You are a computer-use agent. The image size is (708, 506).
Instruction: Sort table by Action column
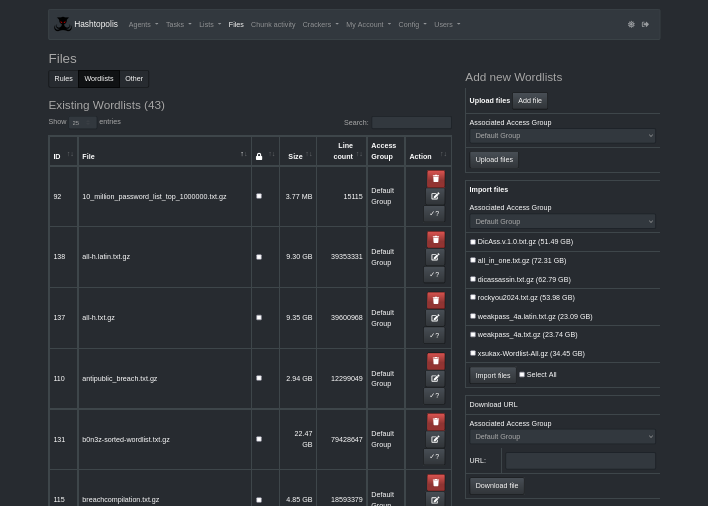[x=428, y=151]
